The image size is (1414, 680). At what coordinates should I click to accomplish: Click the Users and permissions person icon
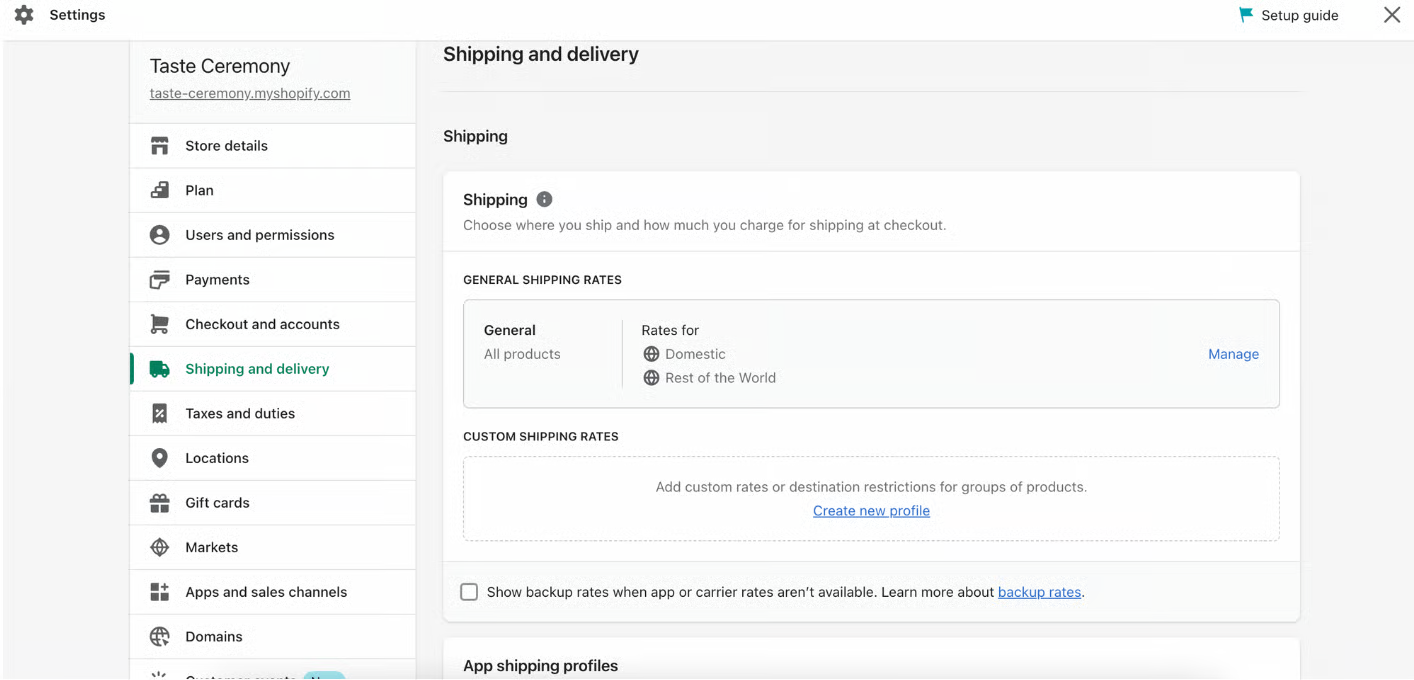(159, 235)
